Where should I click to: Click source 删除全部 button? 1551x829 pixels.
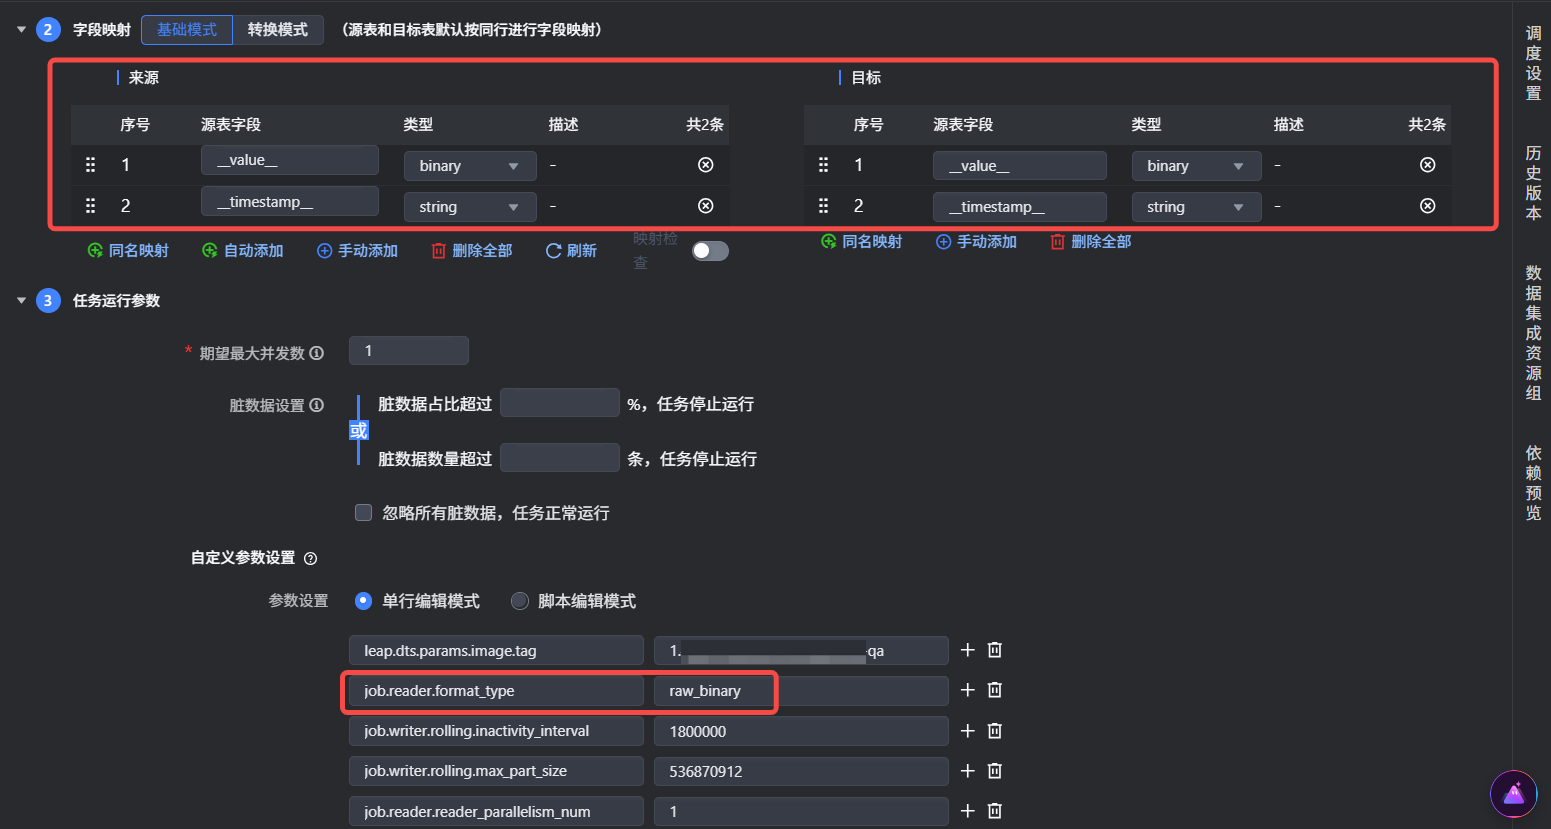pyautogui.click(x=472, y=251)
